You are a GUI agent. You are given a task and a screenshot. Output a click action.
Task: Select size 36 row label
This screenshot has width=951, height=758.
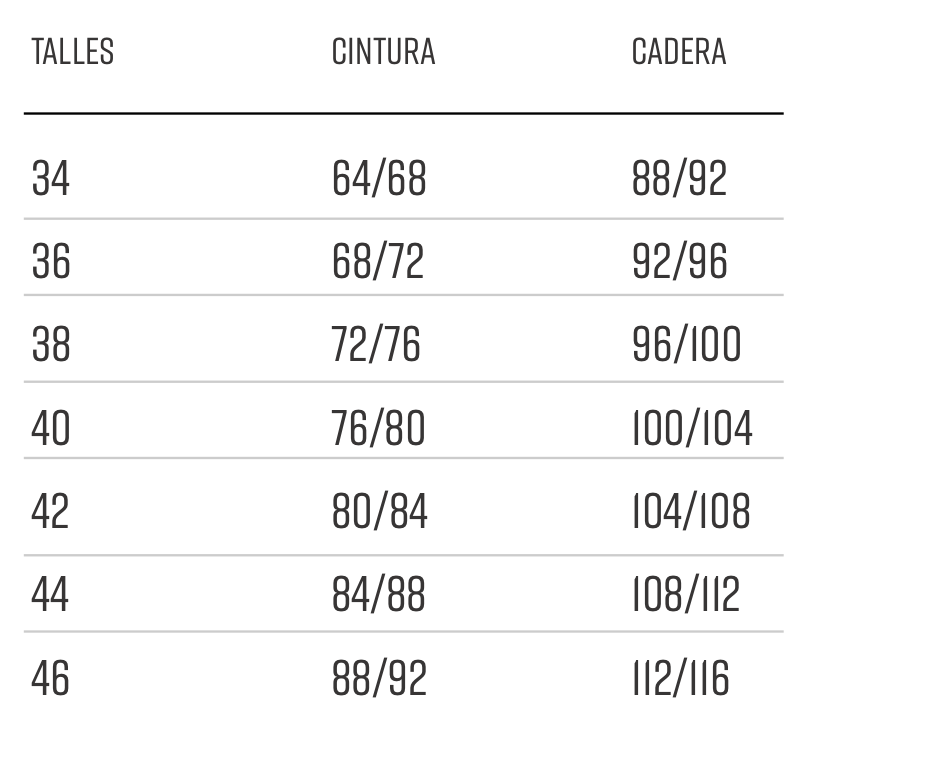click(51, 262)
